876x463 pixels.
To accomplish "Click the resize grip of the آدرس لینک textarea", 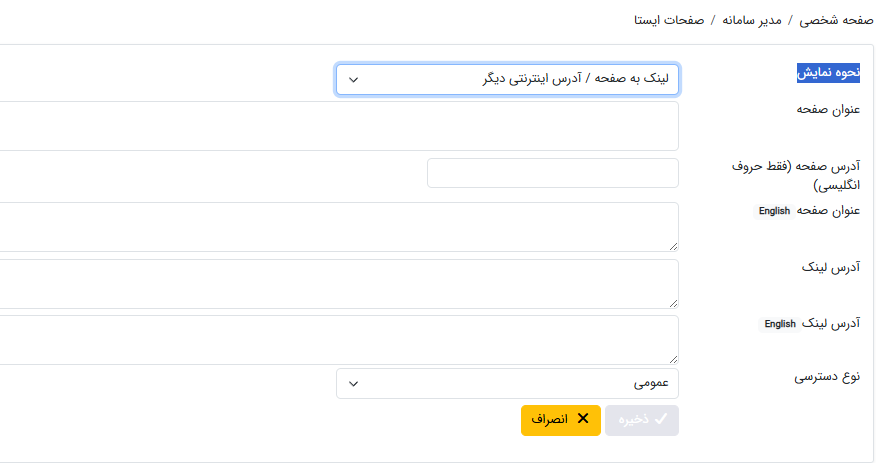I will point(673,303).
